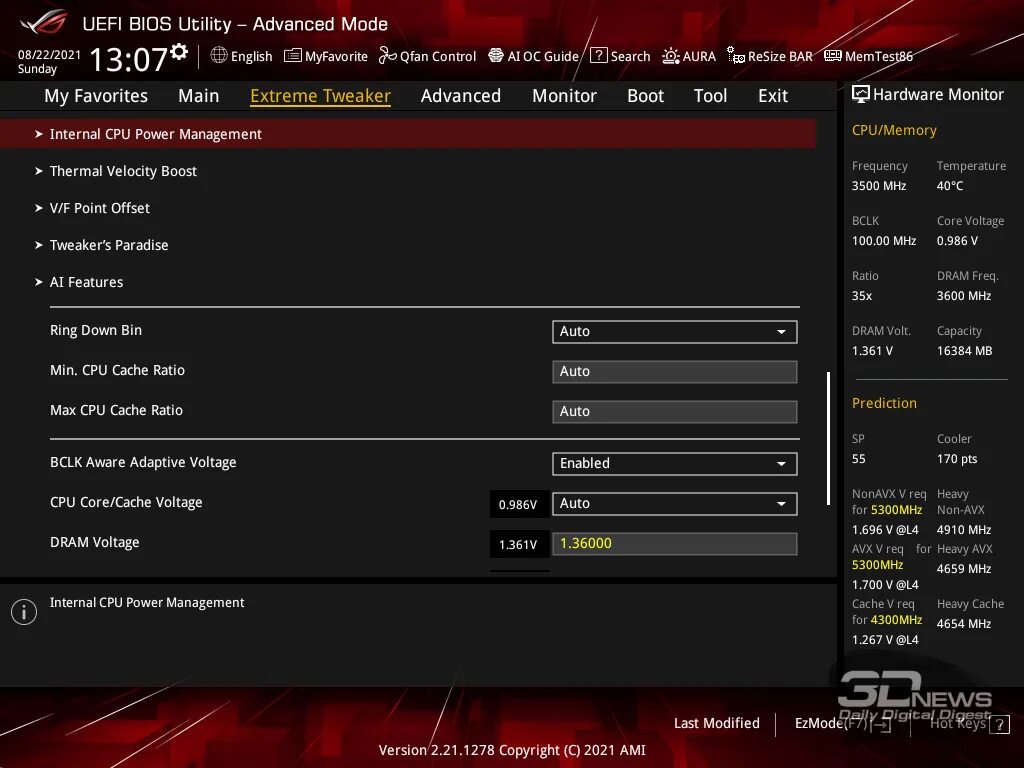Open Ring Down Bin dropdown

(675, 332)
